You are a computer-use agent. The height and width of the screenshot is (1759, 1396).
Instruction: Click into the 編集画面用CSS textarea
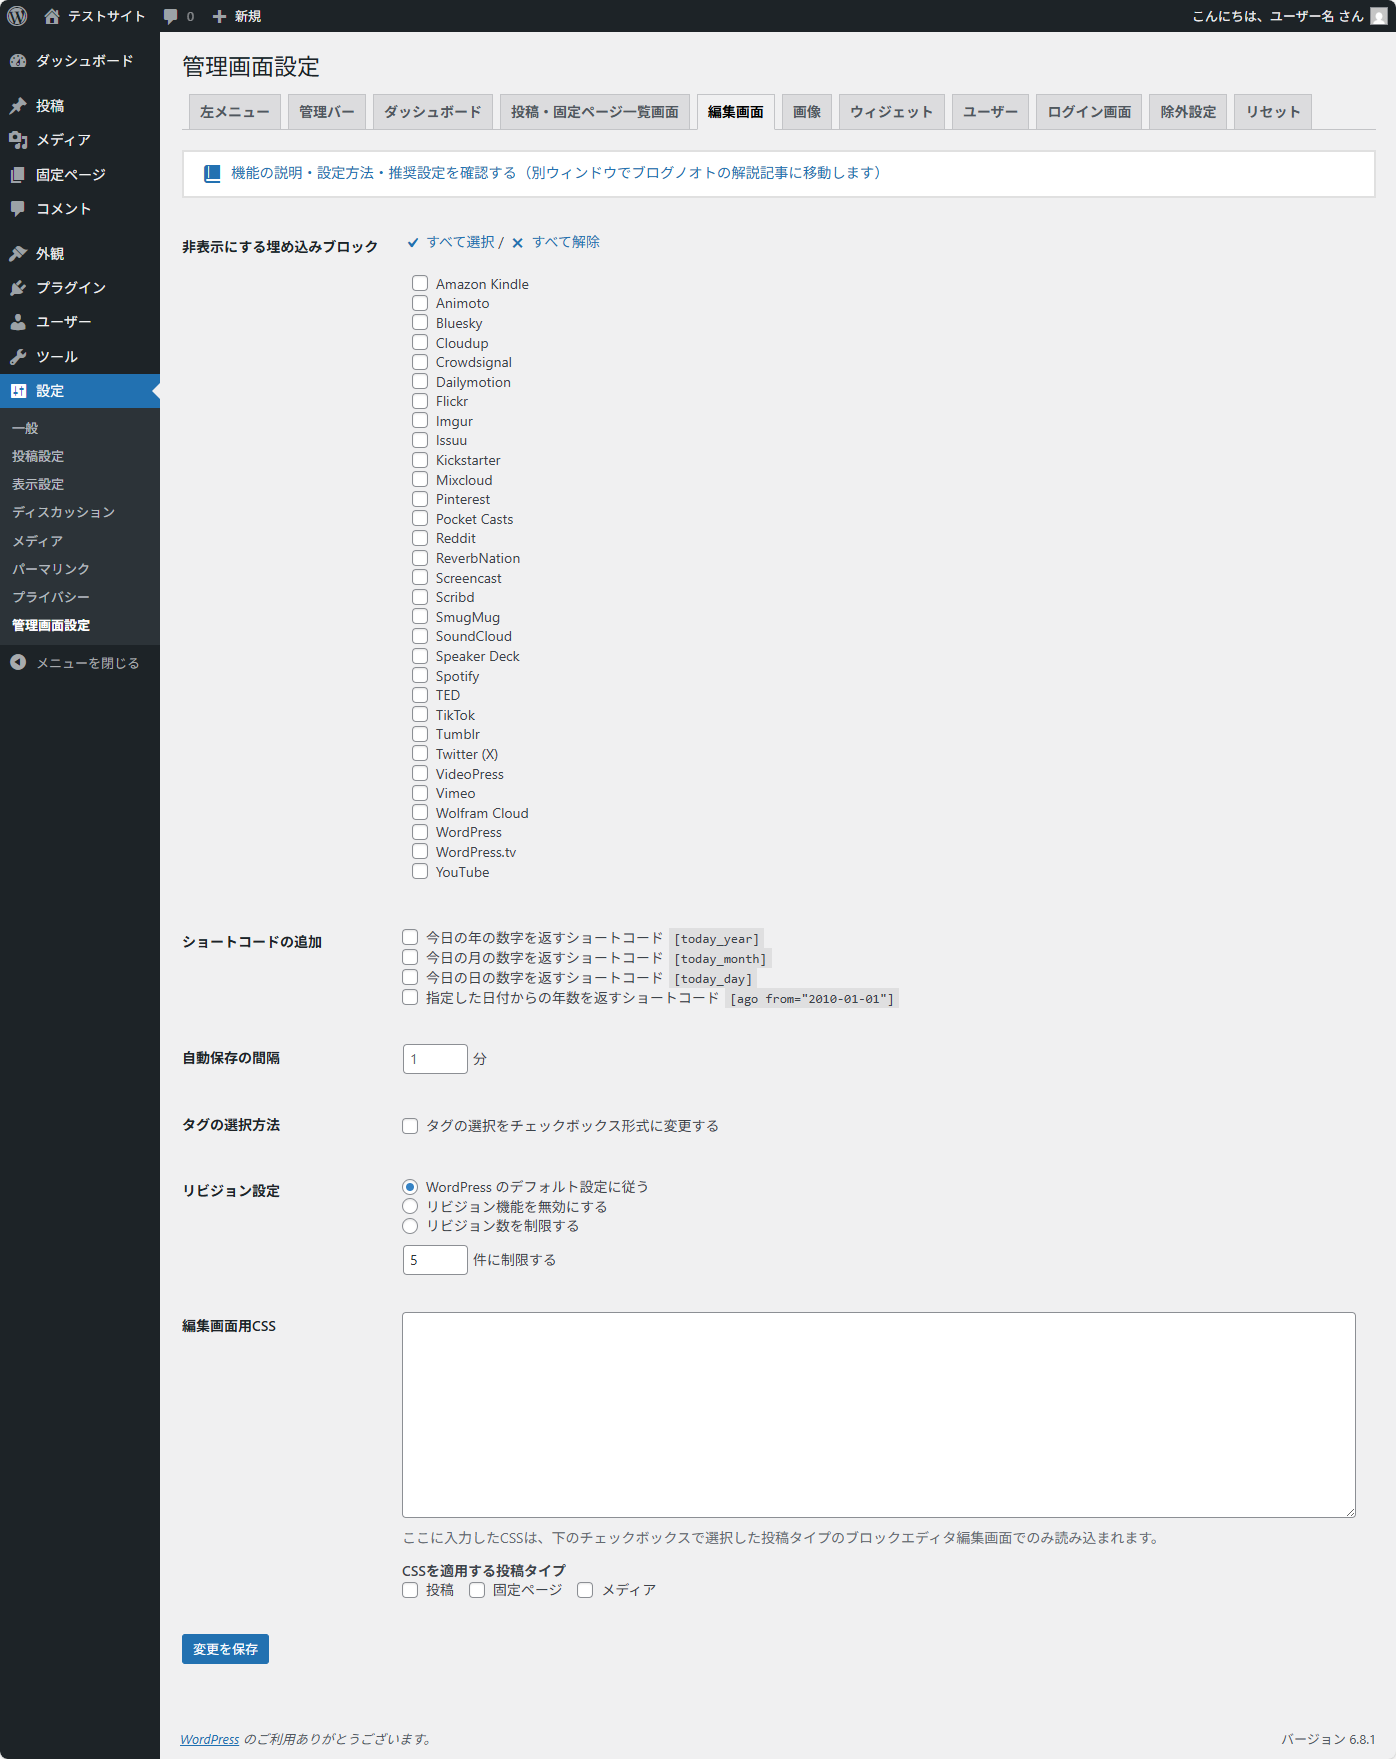(x=879, y=1415)
